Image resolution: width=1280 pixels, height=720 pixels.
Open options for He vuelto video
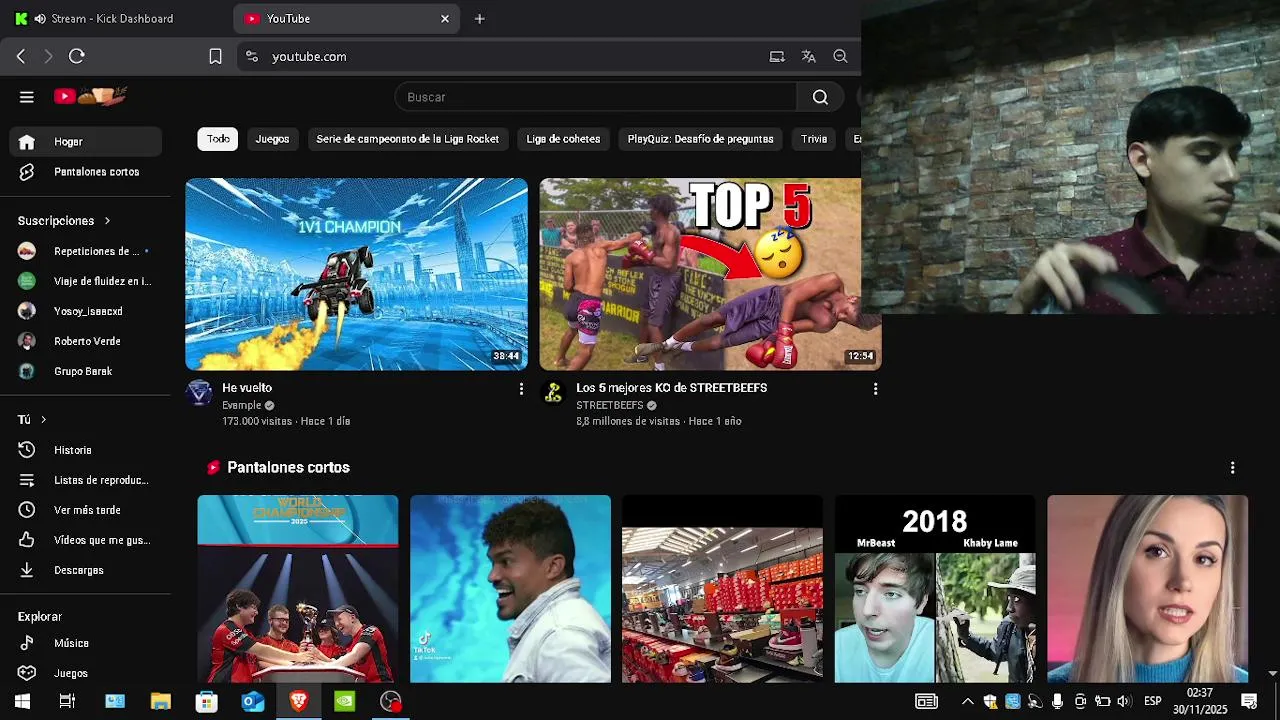click(x=521, y=389)
